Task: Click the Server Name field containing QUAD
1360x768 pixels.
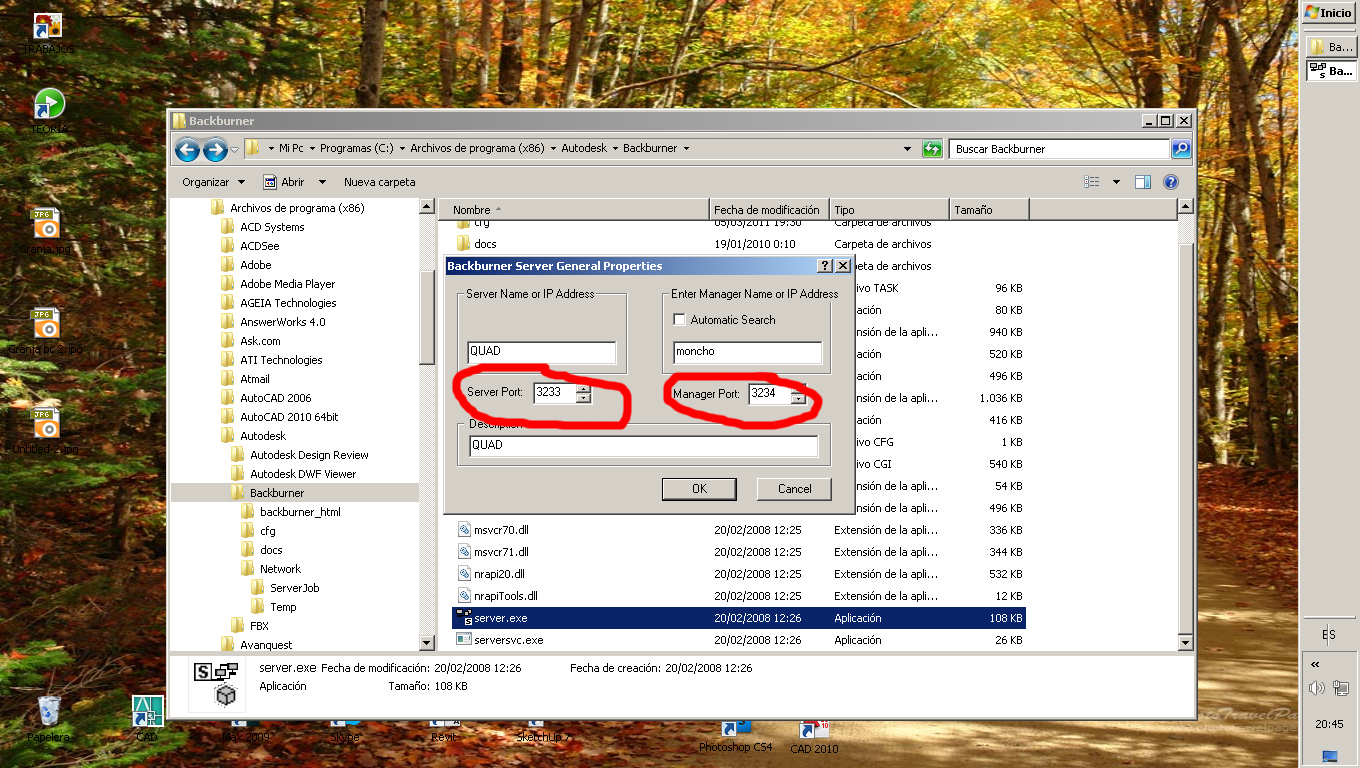Action: tap(542, 352)
